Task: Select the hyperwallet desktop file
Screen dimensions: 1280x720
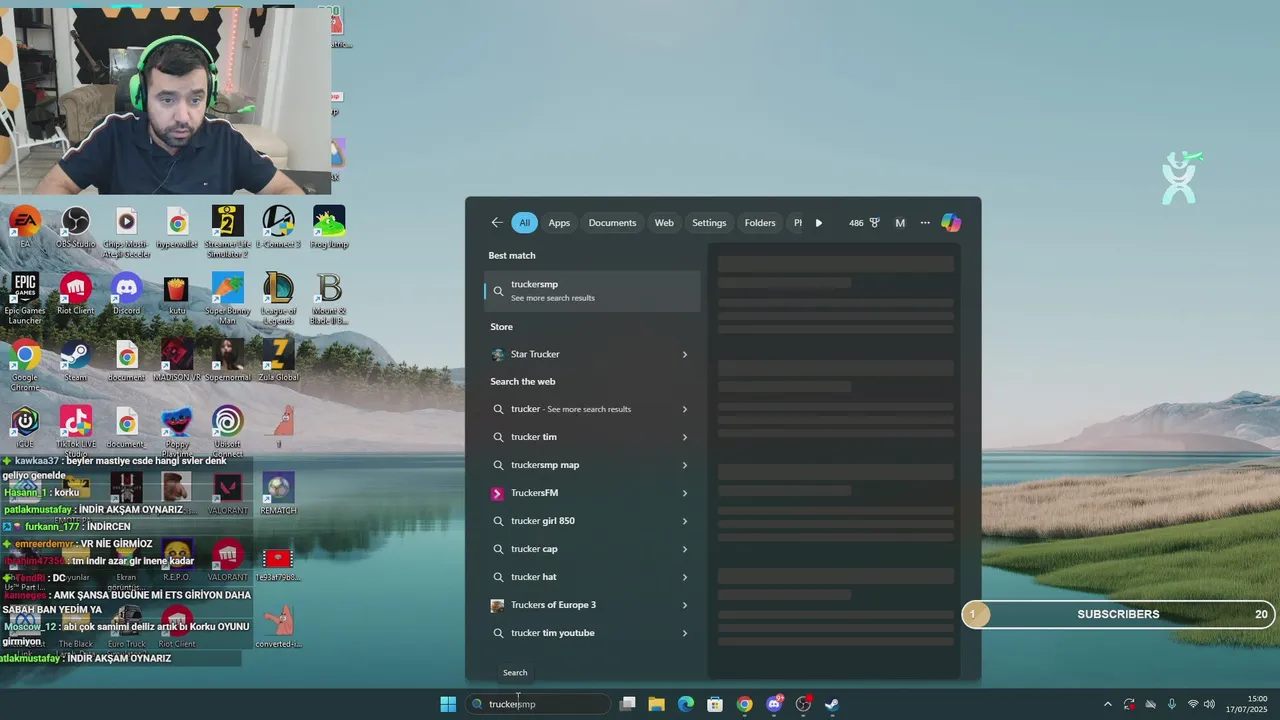Action: (x=177, y=226)
